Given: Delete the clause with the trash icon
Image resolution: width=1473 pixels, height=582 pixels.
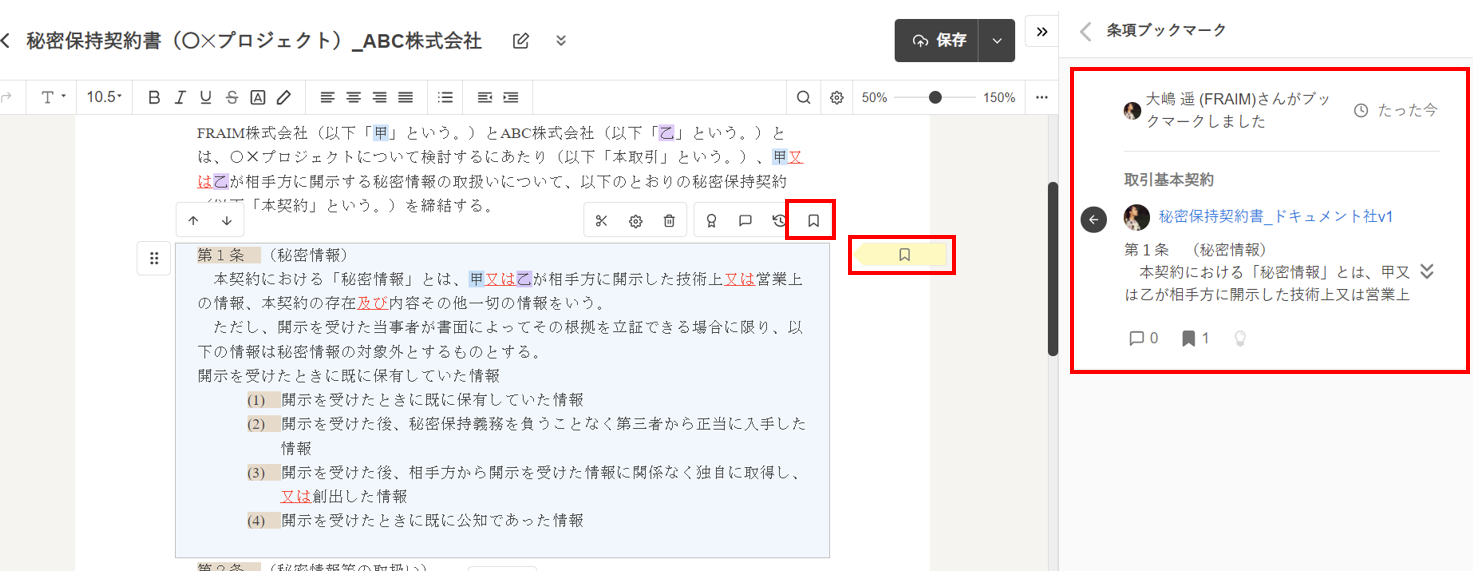Looking at the screenshot, I should (x=669, y=221).
